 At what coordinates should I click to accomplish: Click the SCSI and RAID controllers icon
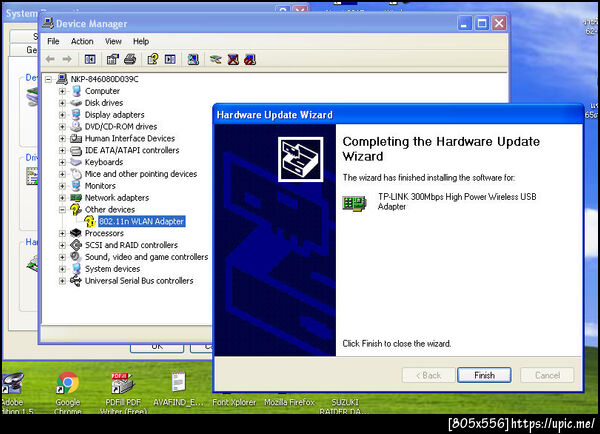(76, 245)
